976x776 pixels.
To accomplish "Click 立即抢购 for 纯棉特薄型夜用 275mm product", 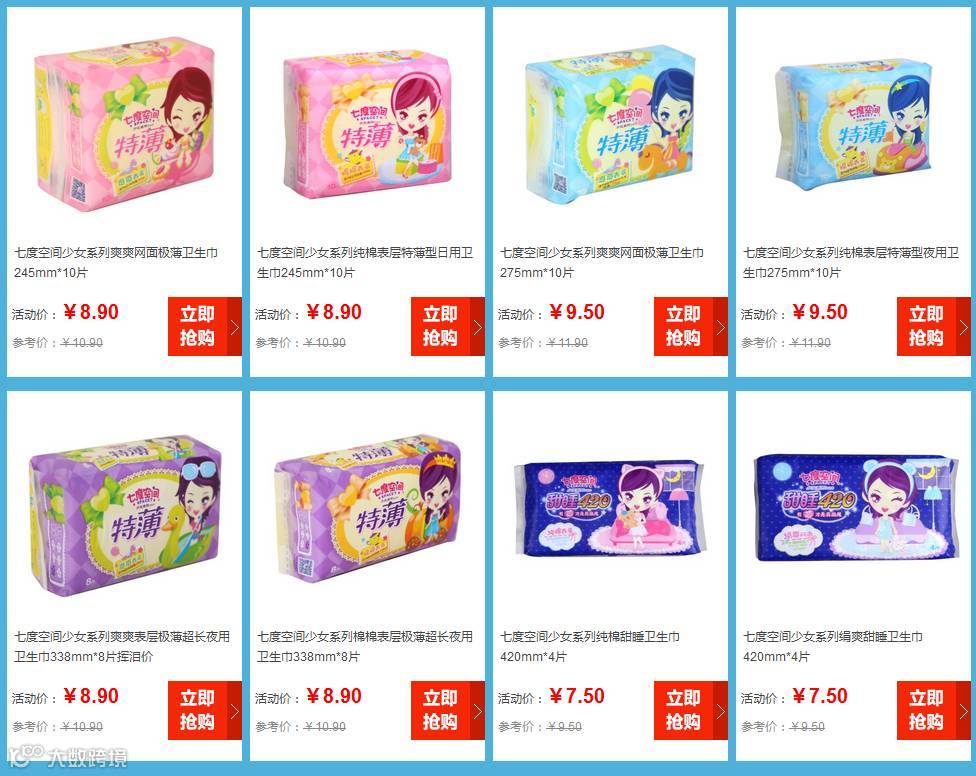I will tap(933, 326).
